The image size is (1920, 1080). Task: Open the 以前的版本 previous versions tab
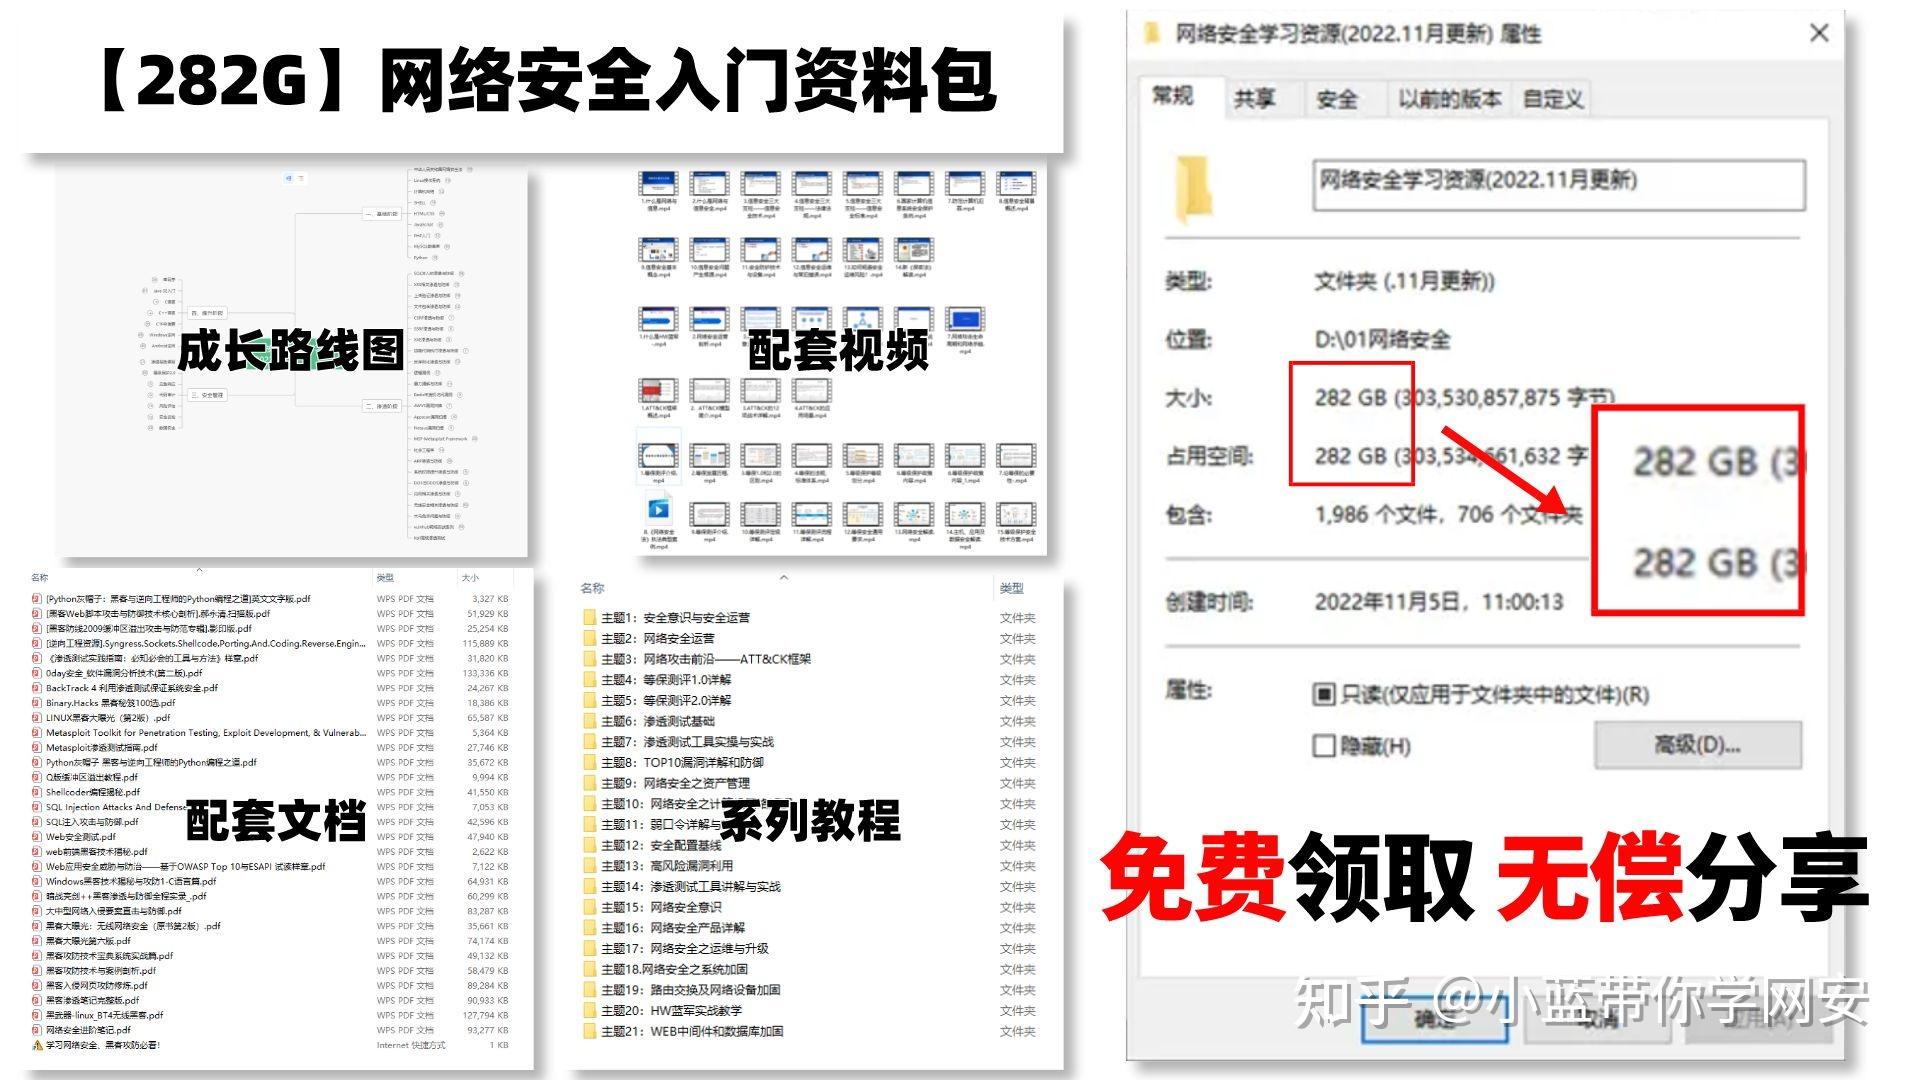(1449, 99)
